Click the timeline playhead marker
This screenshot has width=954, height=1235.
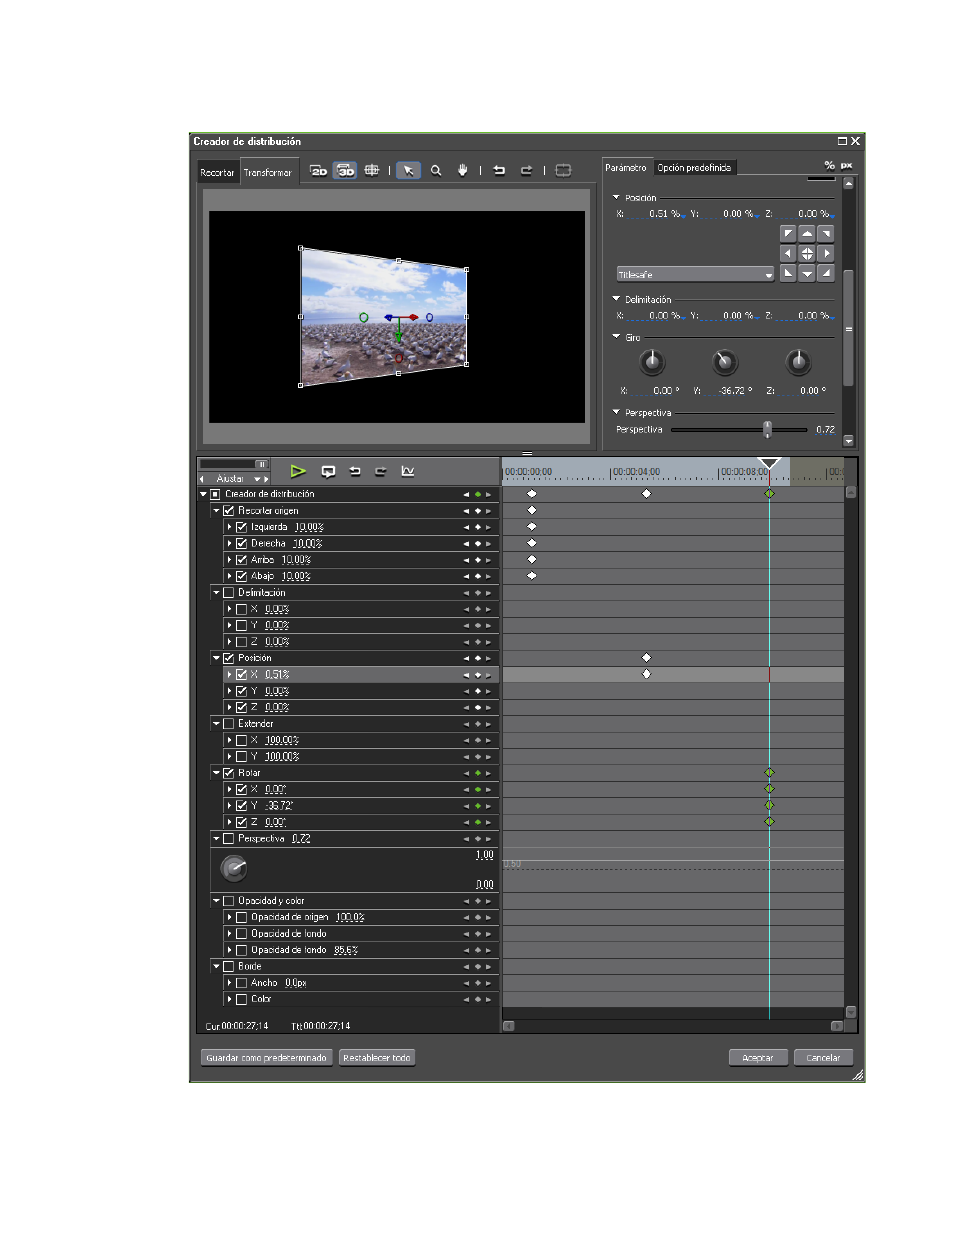click(x=769, y=464)
